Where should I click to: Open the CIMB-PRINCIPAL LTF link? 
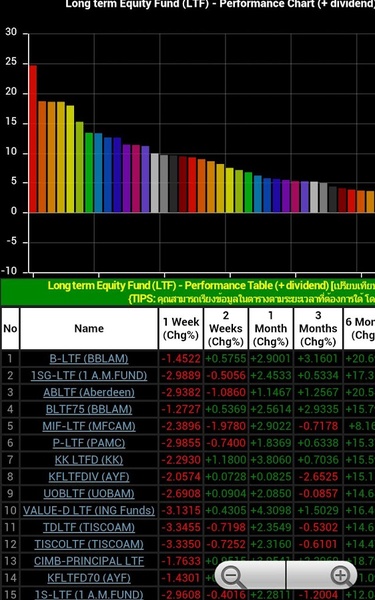pyautogui.click(x=89, y=561)
